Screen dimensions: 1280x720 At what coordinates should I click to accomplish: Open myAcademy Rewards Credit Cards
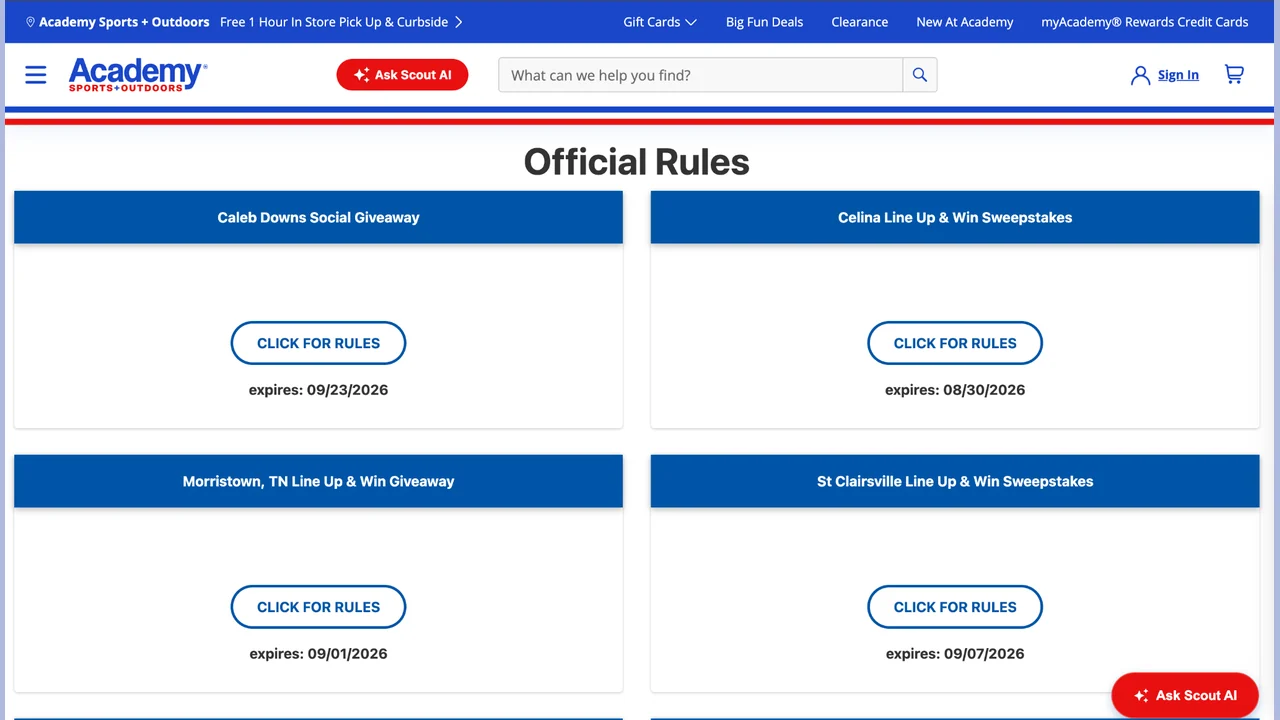(1145, 22)
